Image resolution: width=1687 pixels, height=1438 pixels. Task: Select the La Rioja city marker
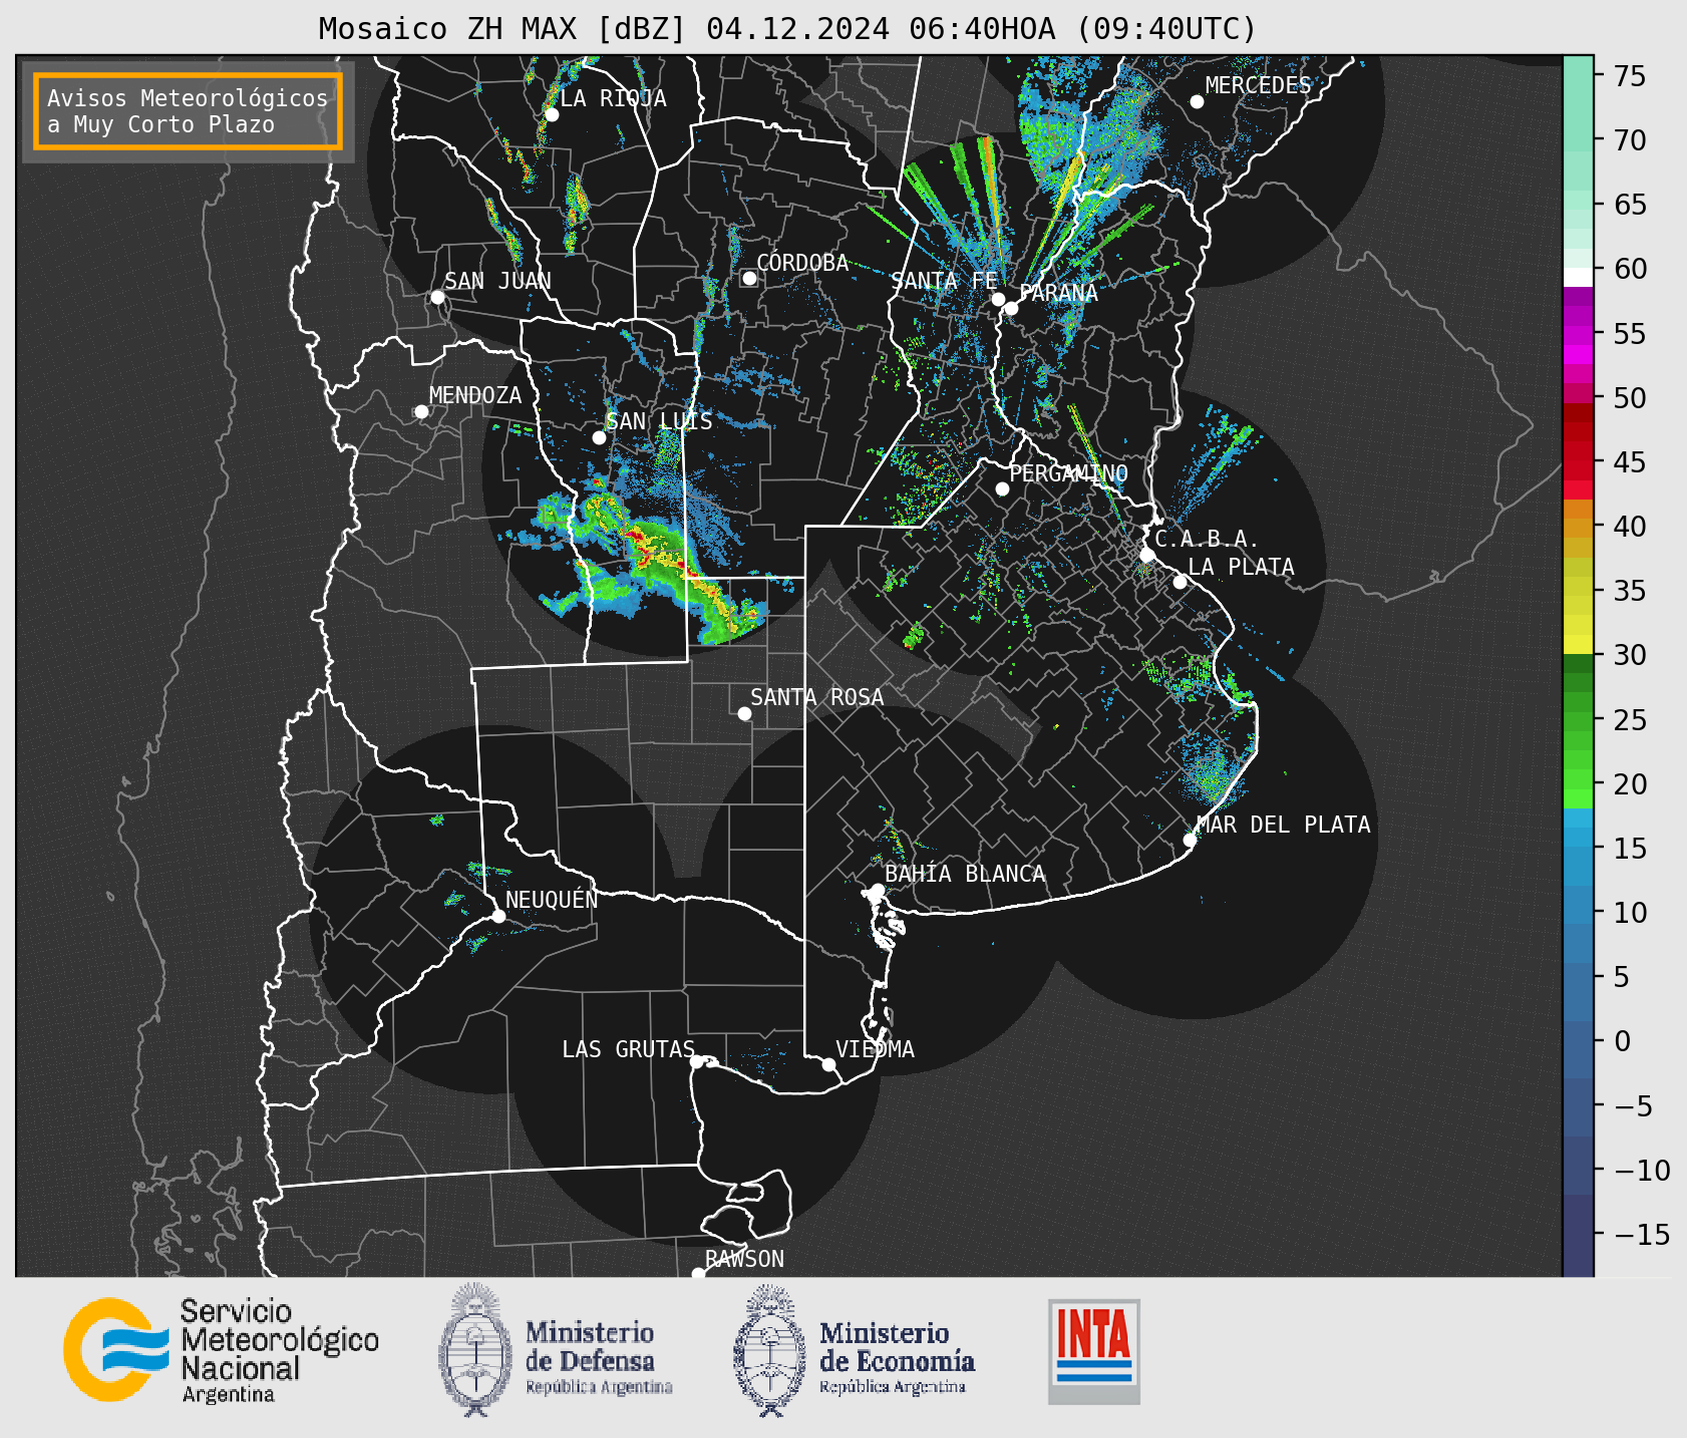(551, 115)
